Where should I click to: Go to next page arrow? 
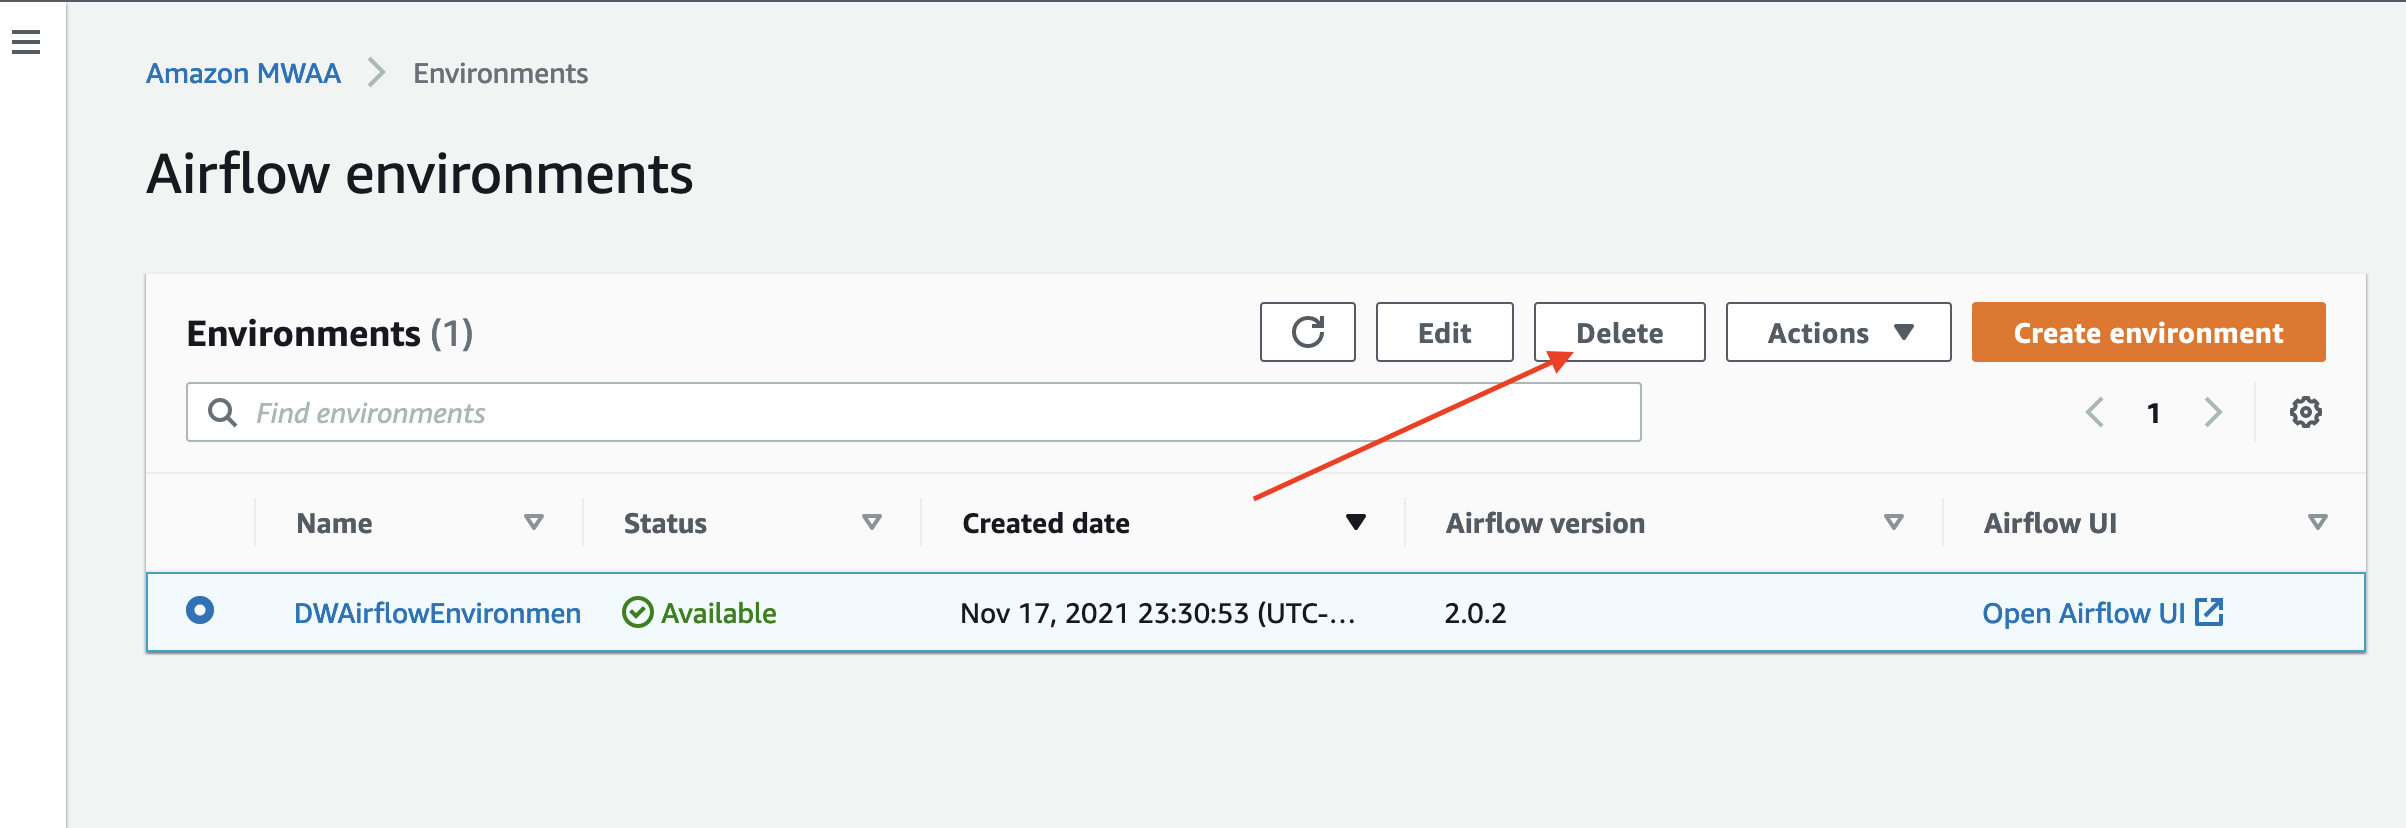[x=2213, y=412]
